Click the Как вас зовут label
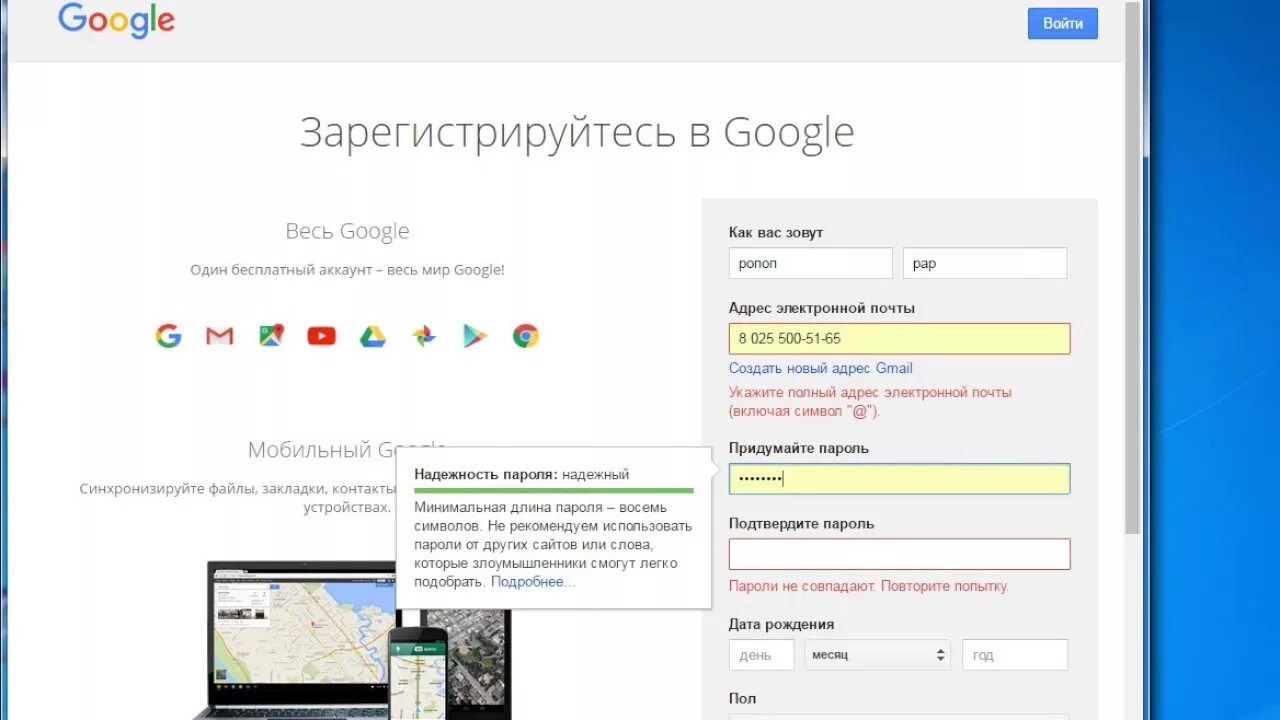 tap(776, 233)
